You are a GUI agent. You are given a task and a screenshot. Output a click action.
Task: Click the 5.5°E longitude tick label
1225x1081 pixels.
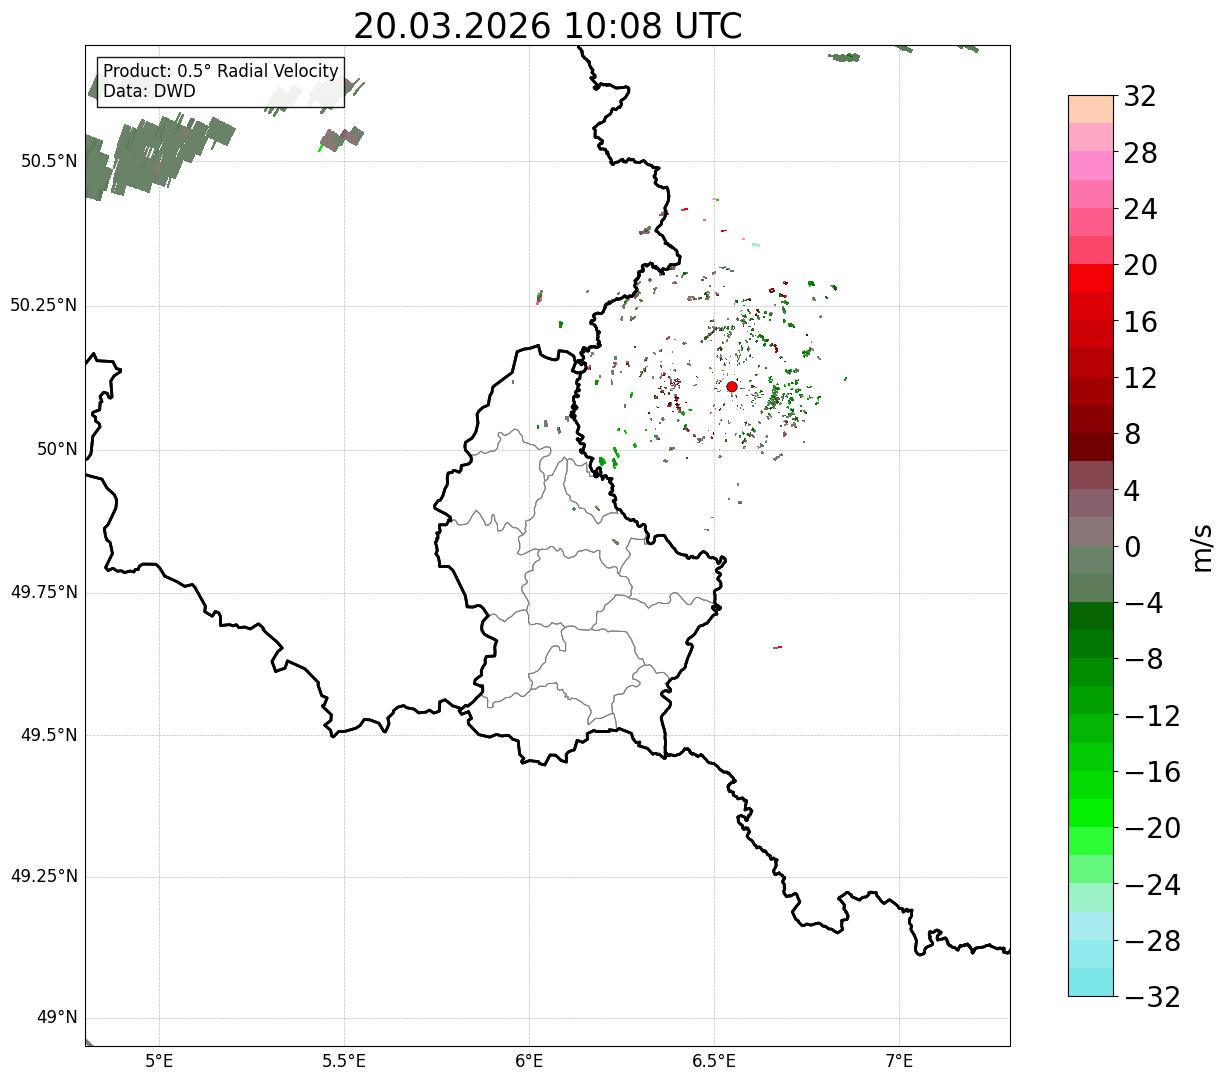(x=345, y=1061)
